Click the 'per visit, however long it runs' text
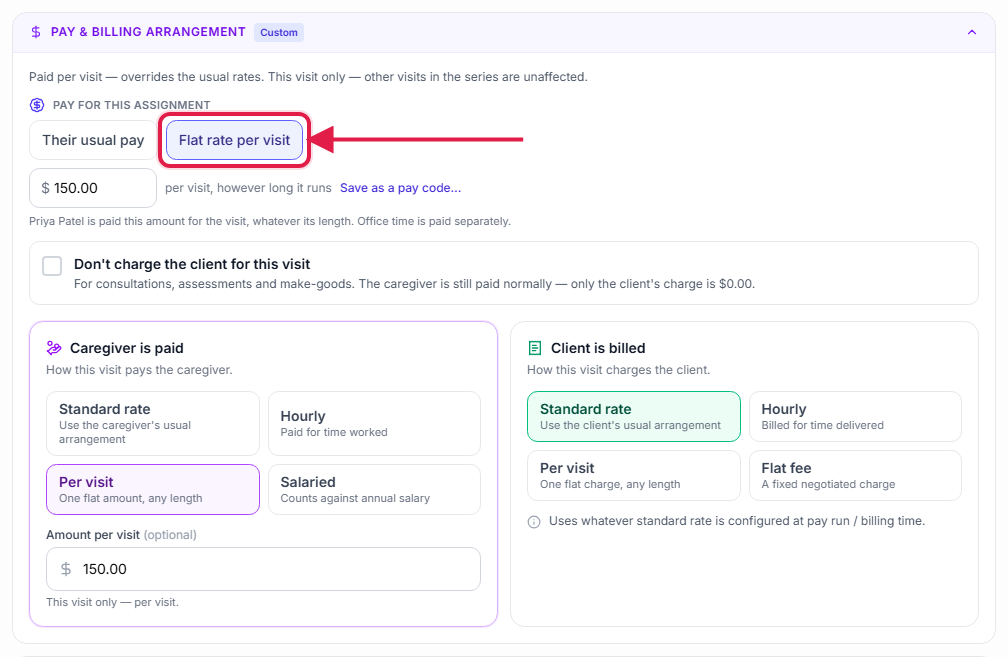The height and width of the screenshot is (657, 1008). coord(248,188)
